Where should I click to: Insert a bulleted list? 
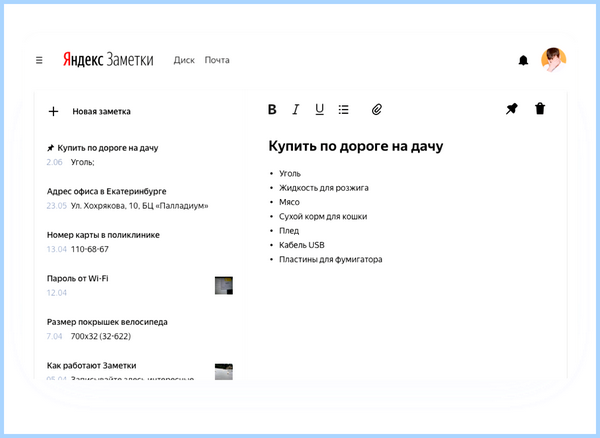pyautogui.click(x=344, y=109)
